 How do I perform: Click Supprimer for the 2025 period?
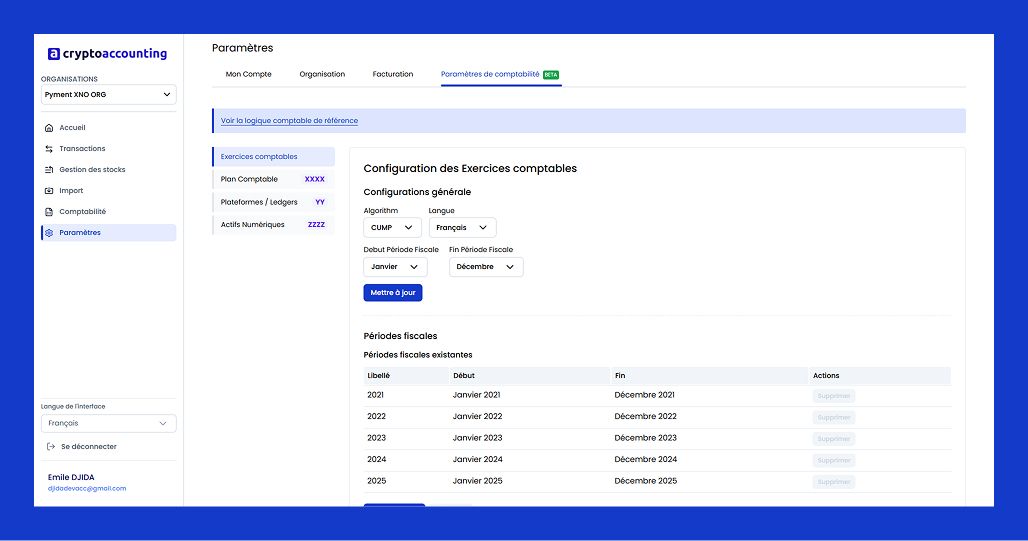834,482
